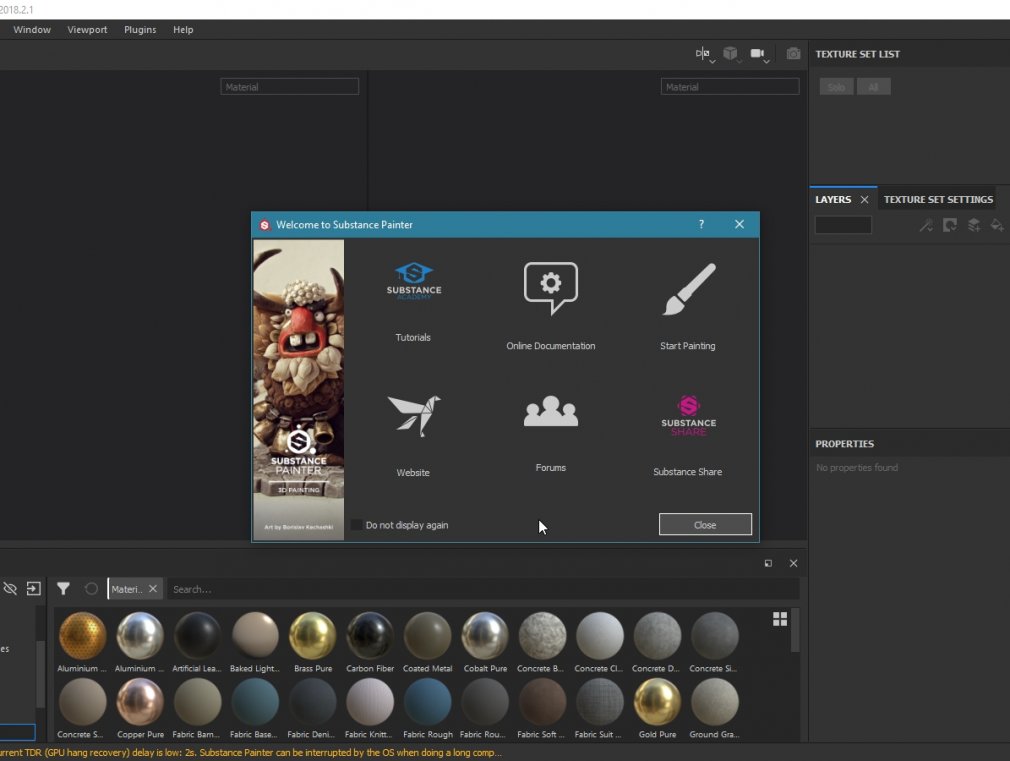Toggle the shelf hidden-eye icon
This screenshot has height=761, width=1010.
click(10, 588)
